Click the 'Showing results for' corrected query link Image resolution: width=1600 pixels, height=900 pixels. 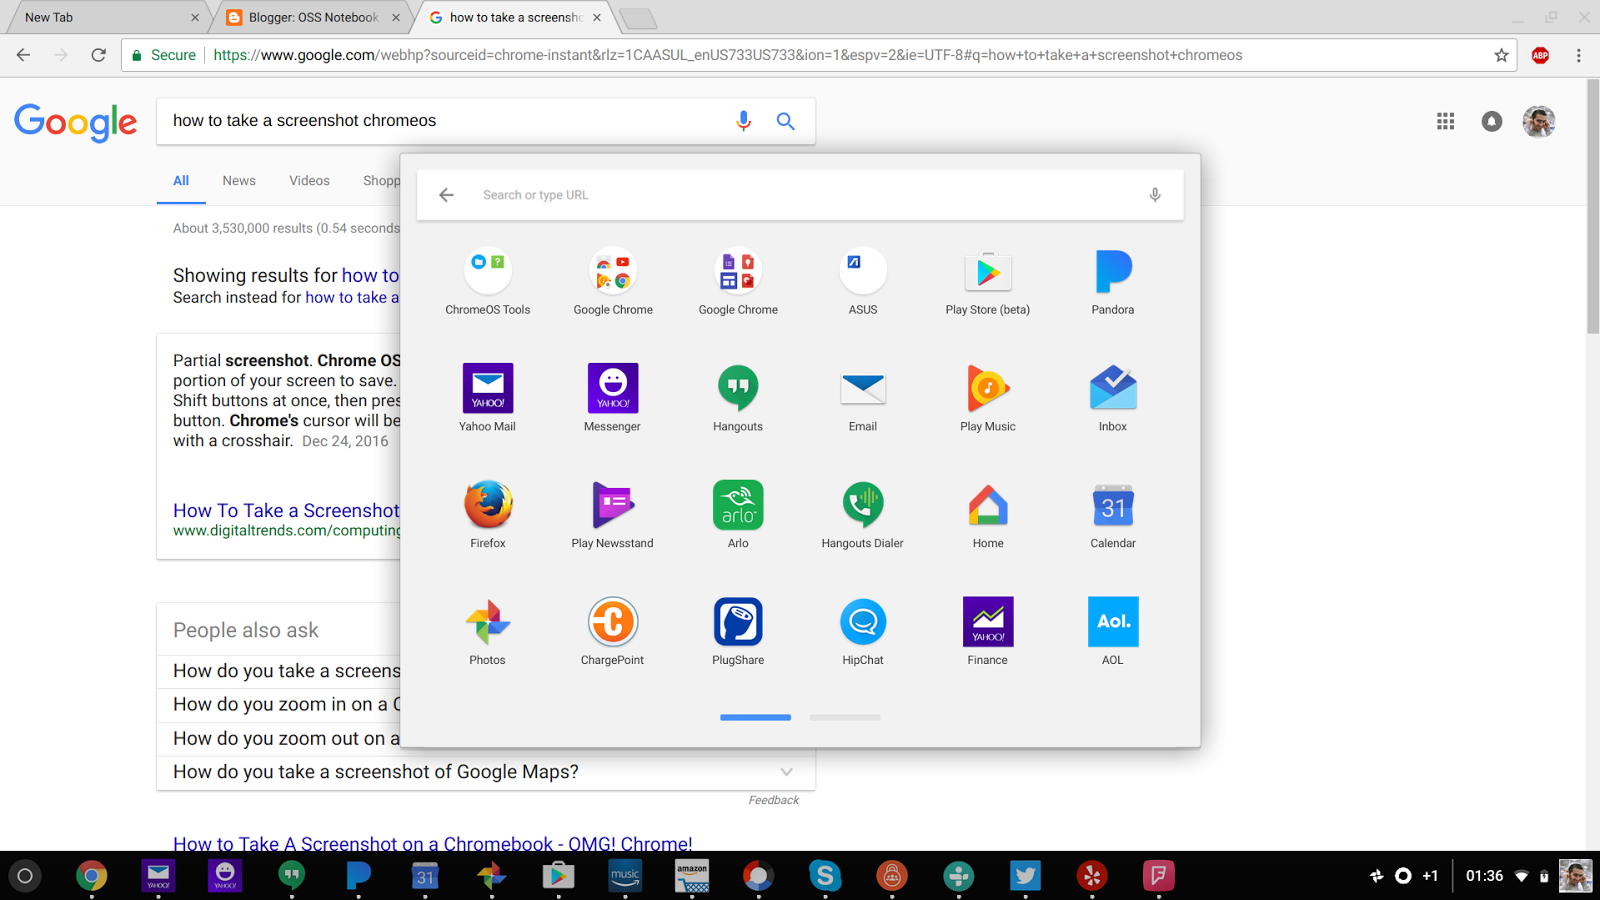(x=370, y=275)
